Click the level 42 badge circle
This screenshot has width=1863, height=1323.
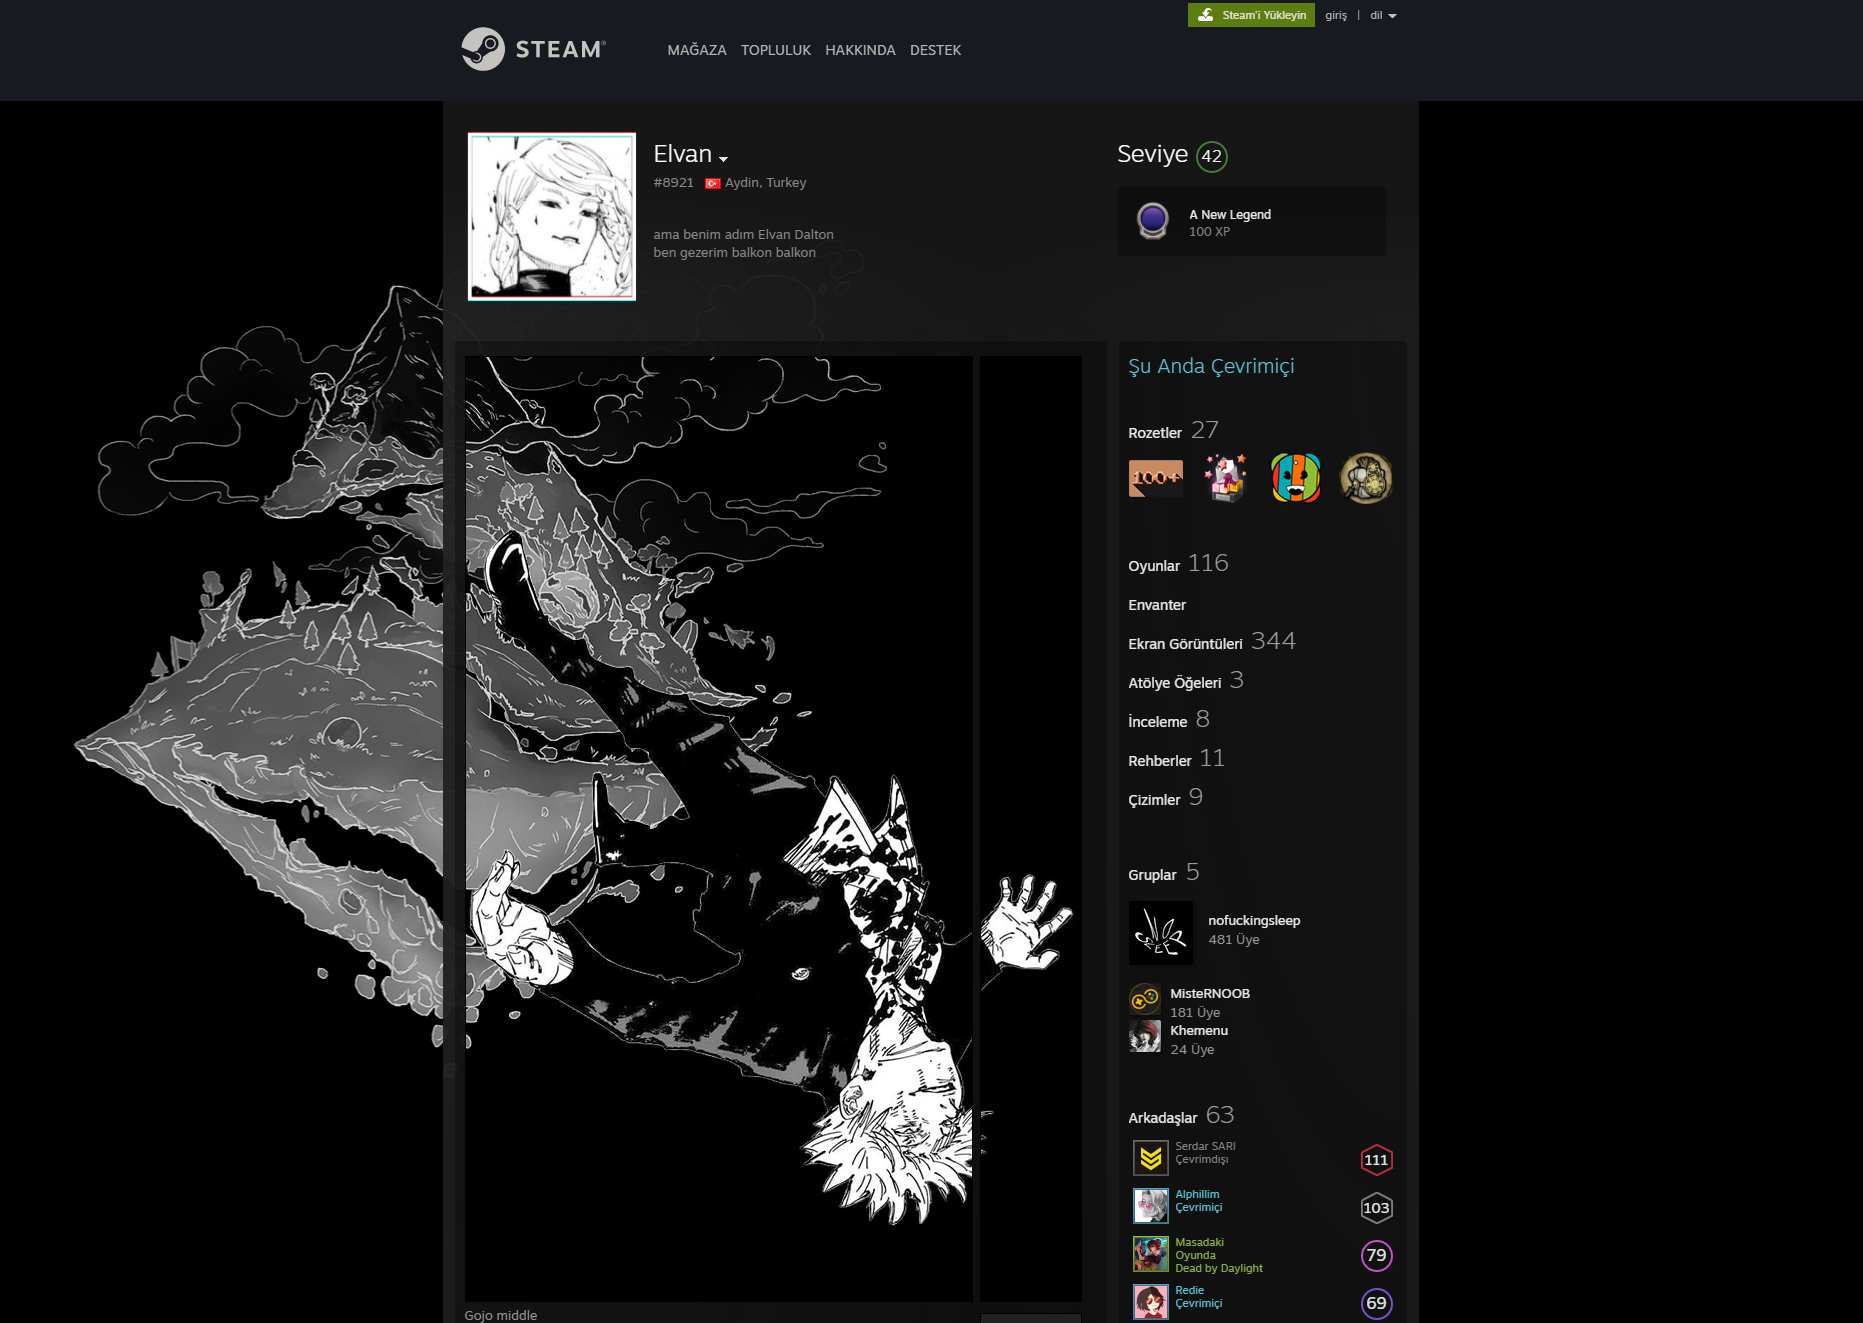[x=1212, y=156]
